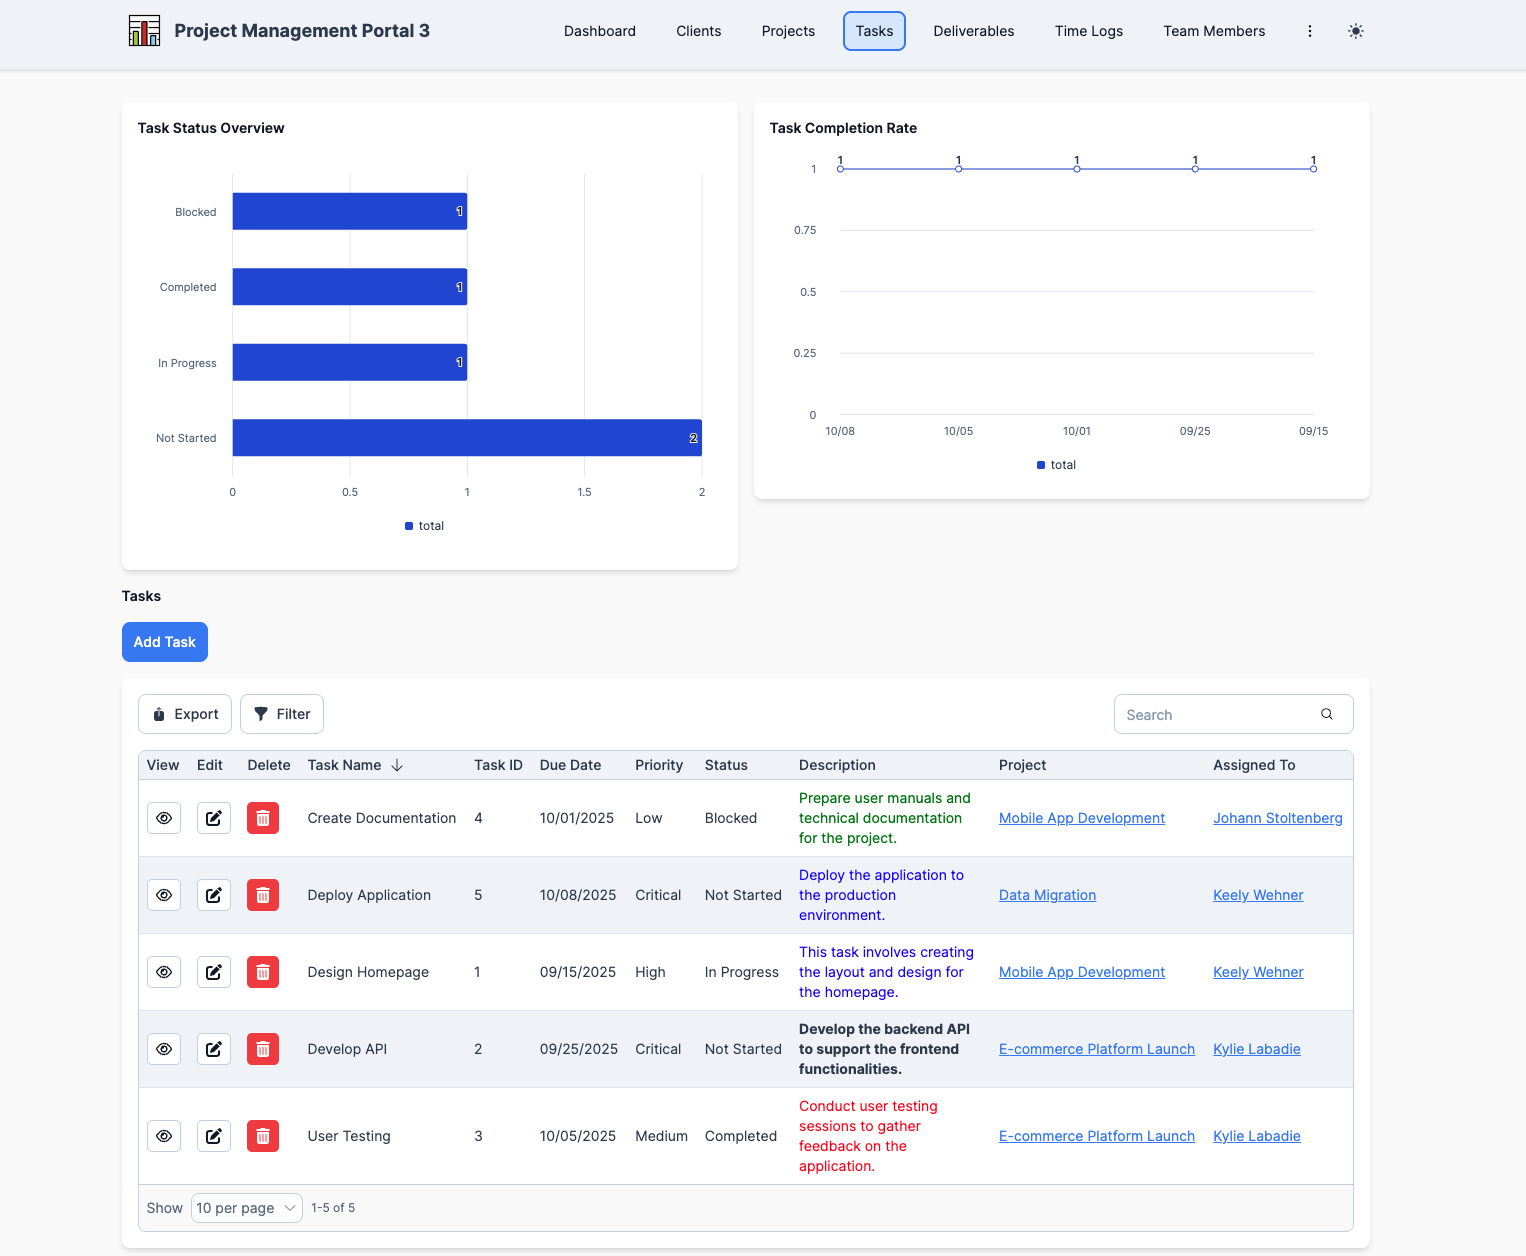
Task: Expand the 10 per page dropdown
Action: pyautogui.click(x=246, y=1208)
